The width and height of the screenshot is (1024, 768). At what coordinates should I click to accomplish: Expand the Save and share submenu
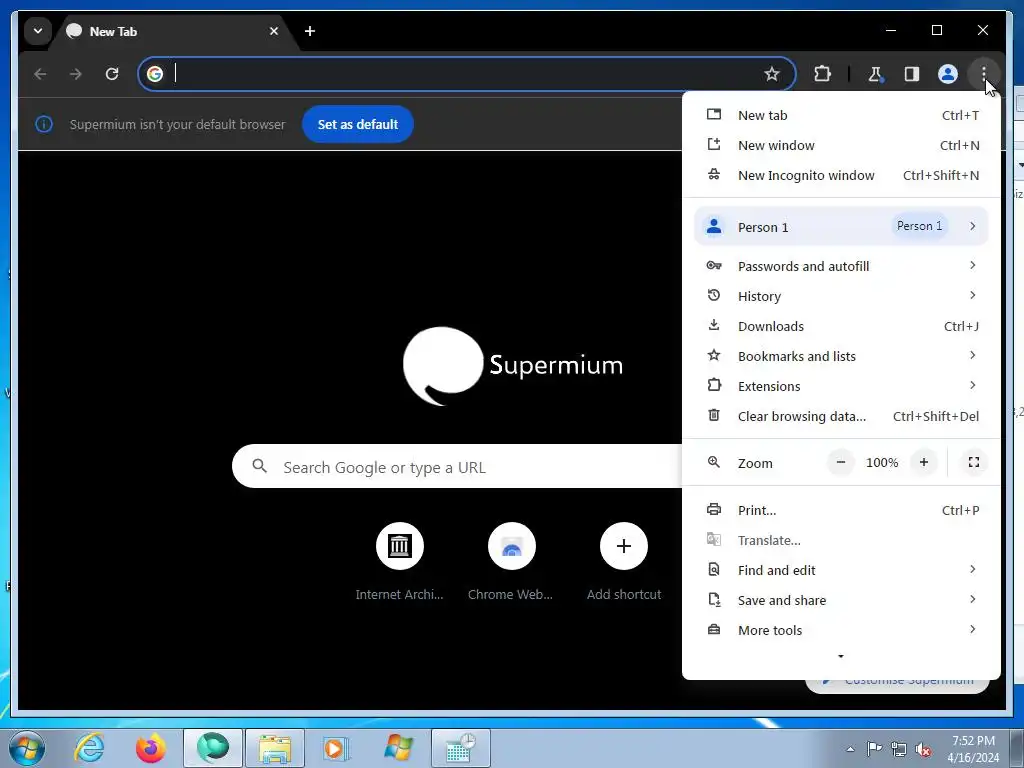pos(841,600)
